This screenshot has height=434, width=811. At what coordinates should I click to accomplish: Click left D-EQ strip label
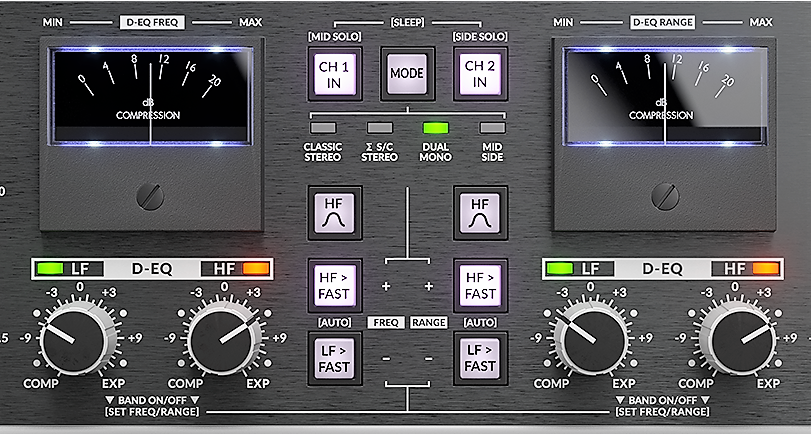(152, 269)
